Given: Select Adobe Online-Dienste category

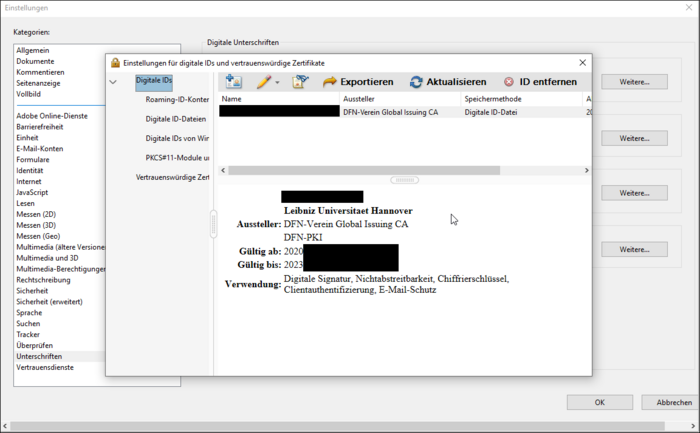Looking at the screenshot, I should pyautogui.click(x=52, y=116).
